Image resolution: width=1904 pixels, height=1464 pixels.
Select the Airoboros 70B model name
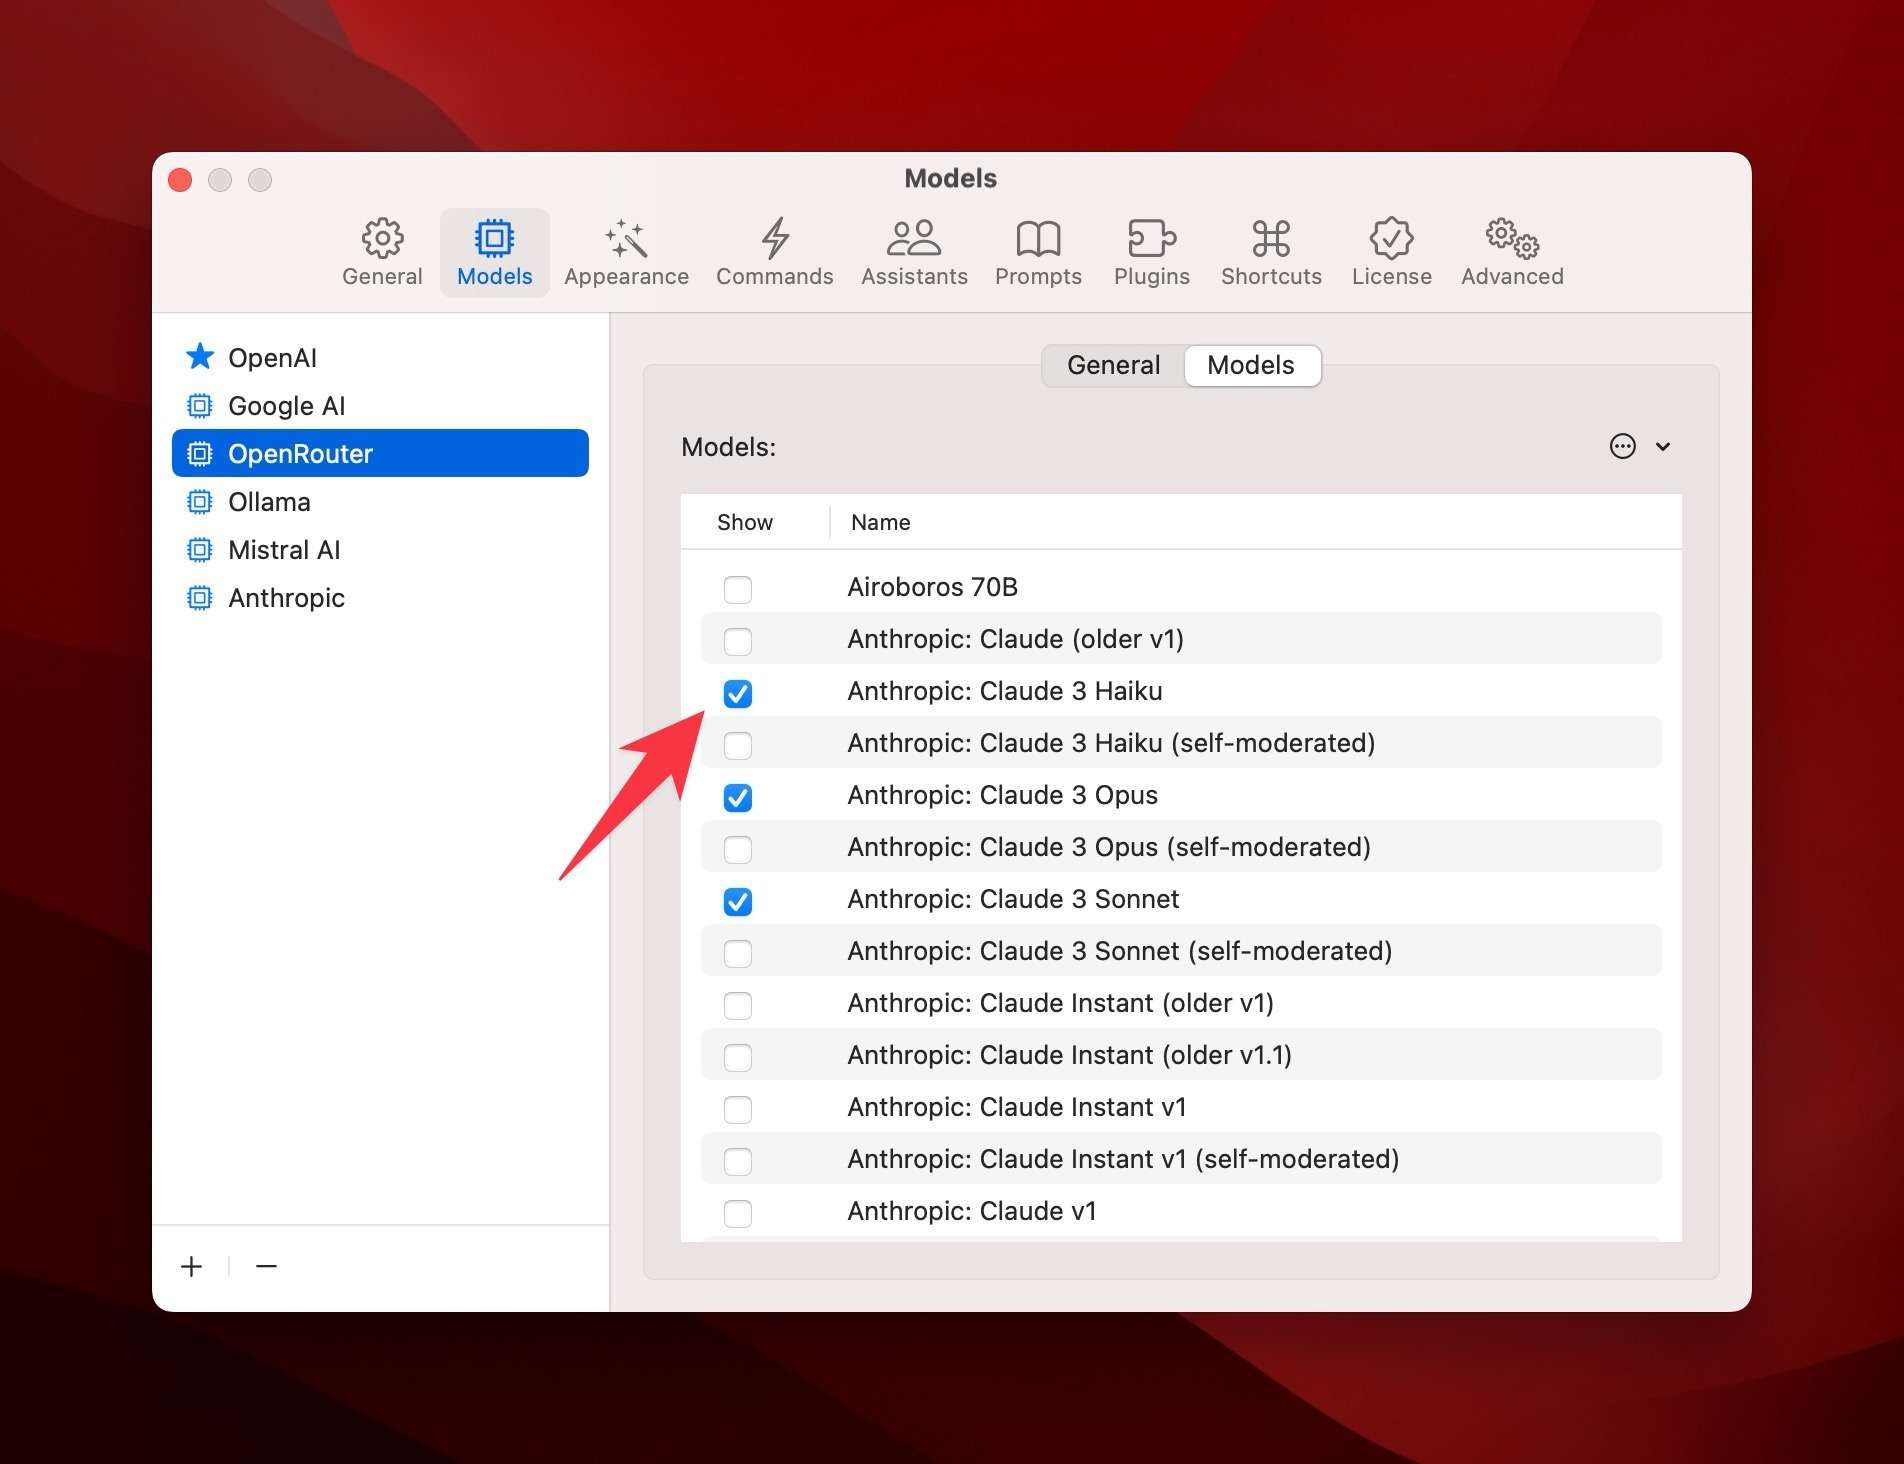click(x=932, y=587)
